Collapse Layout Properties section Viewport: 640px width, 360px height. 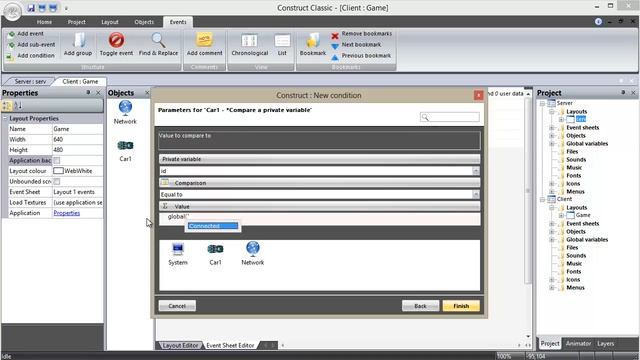tap(5, 118)
